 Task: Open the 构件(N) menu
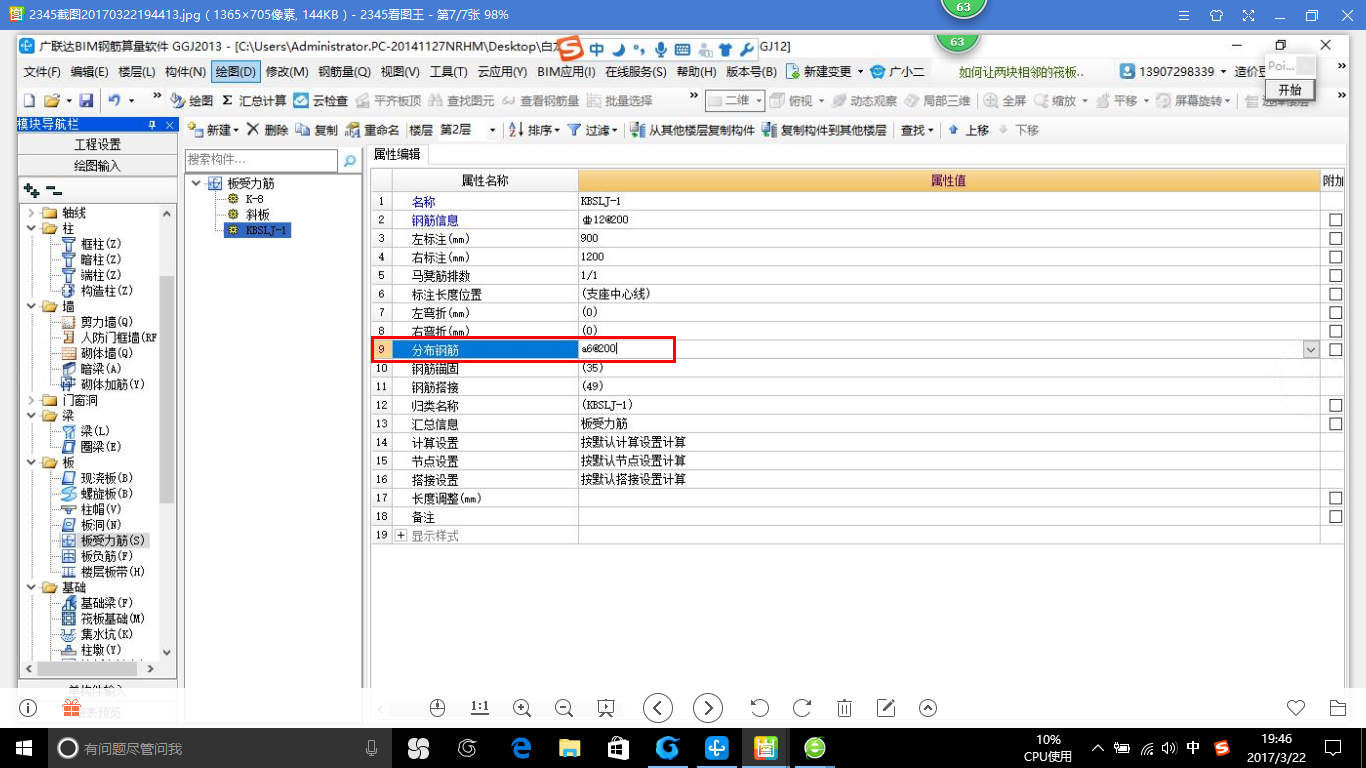click(x=185, y=72)
